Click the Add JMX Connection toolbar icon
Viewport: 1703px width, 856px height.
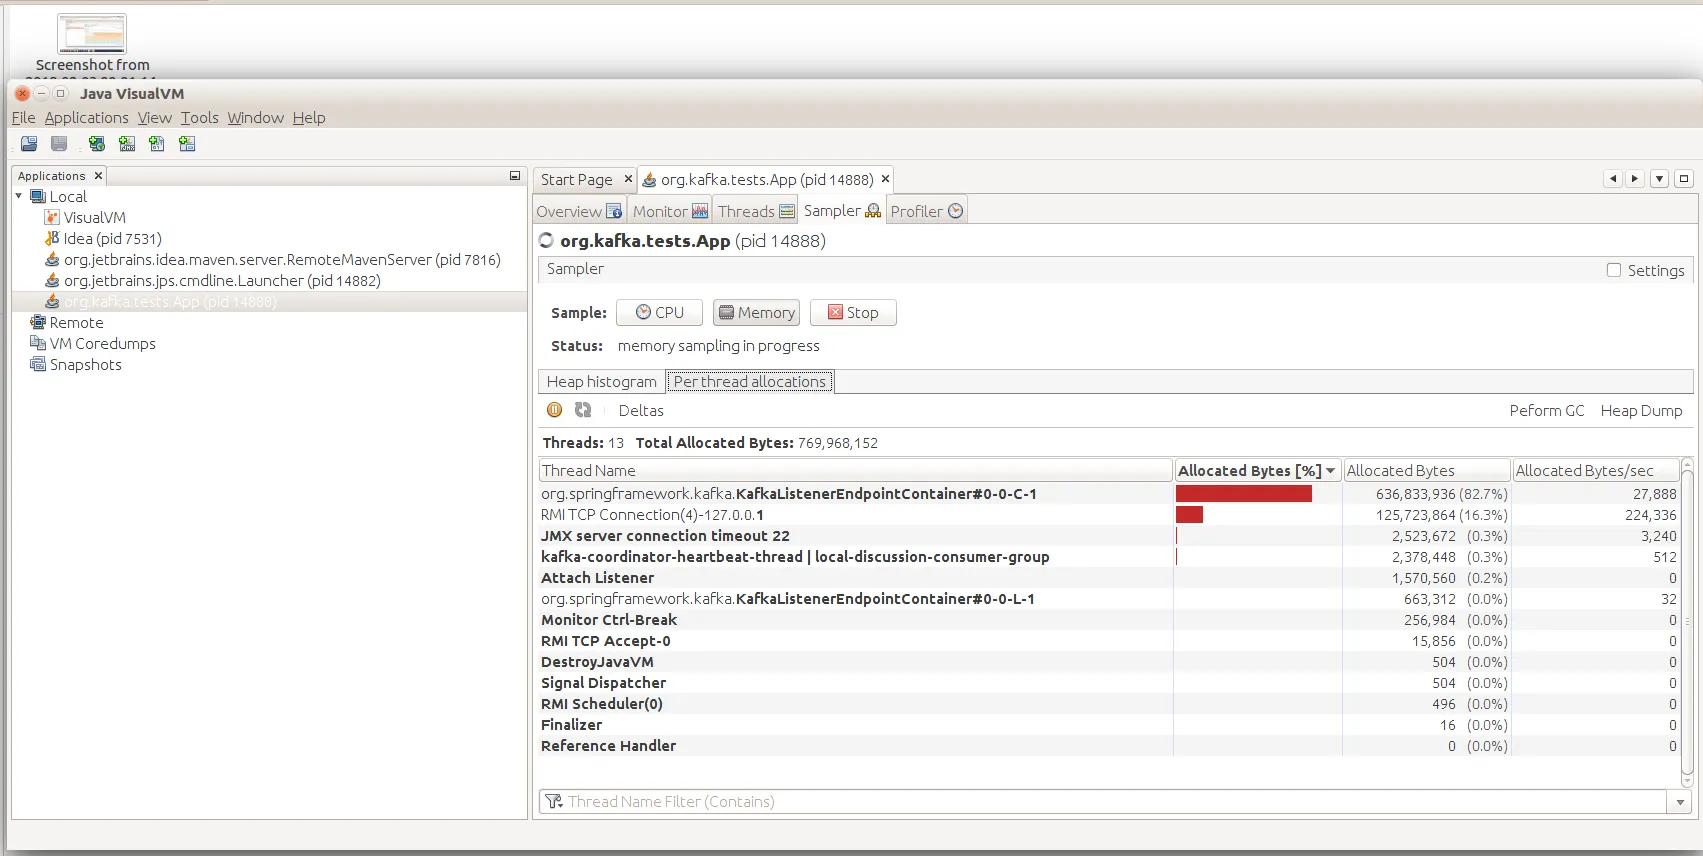pos(127,144)
